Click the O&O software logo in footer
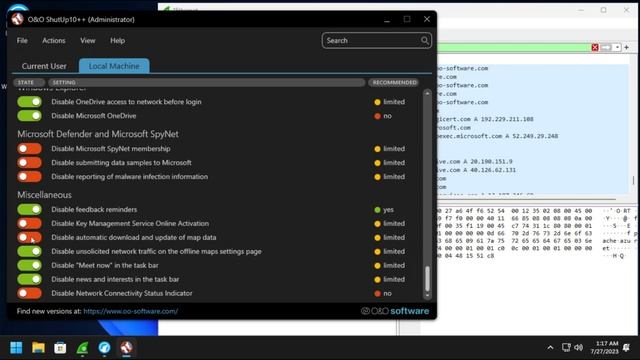The image size is (640, 360). (395, 311)
